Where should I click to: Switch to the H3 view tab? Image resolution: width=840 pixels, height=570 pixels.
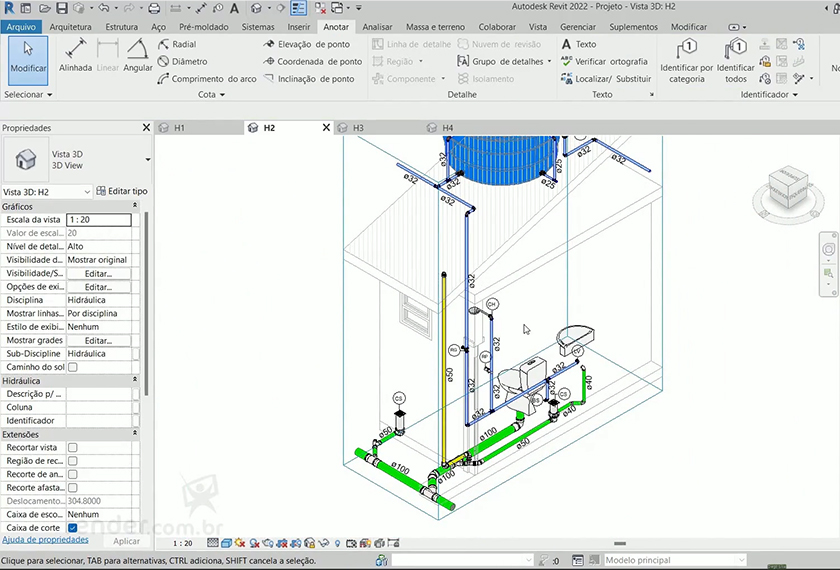(357, 128)
